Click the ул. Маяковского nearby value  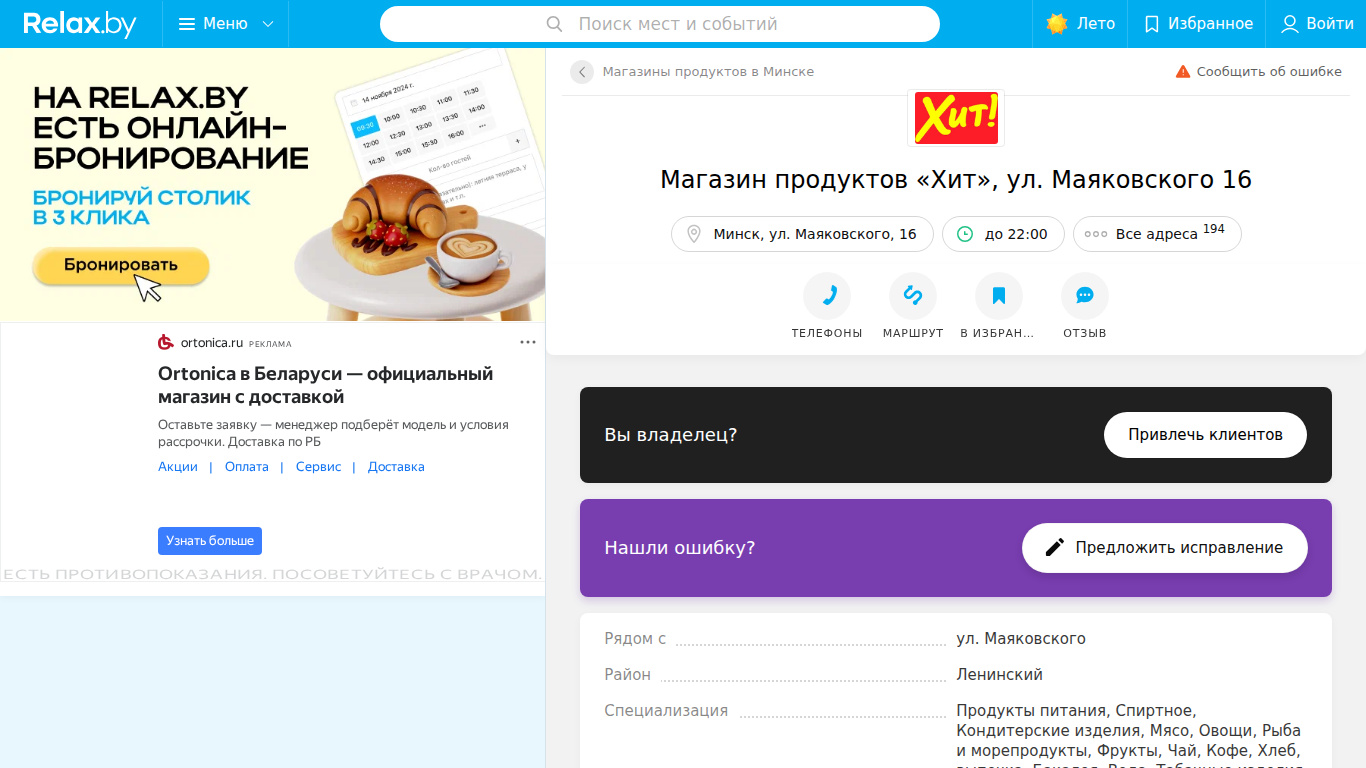(1021, 639)
